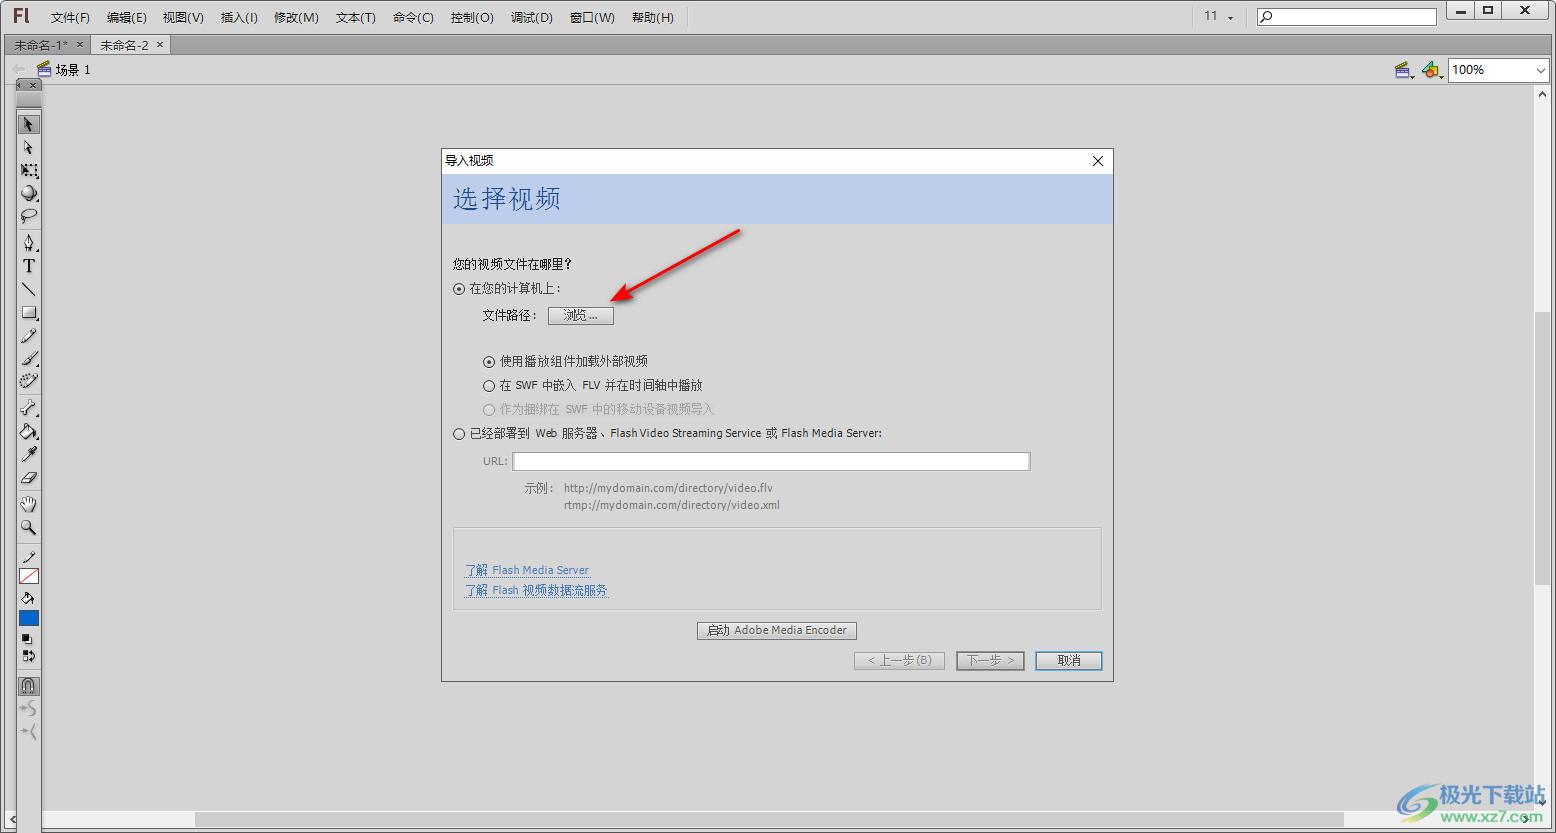Click the URL input field
Screen dimensions: 1556x833
pyautogui.click(x=771, y=462)
